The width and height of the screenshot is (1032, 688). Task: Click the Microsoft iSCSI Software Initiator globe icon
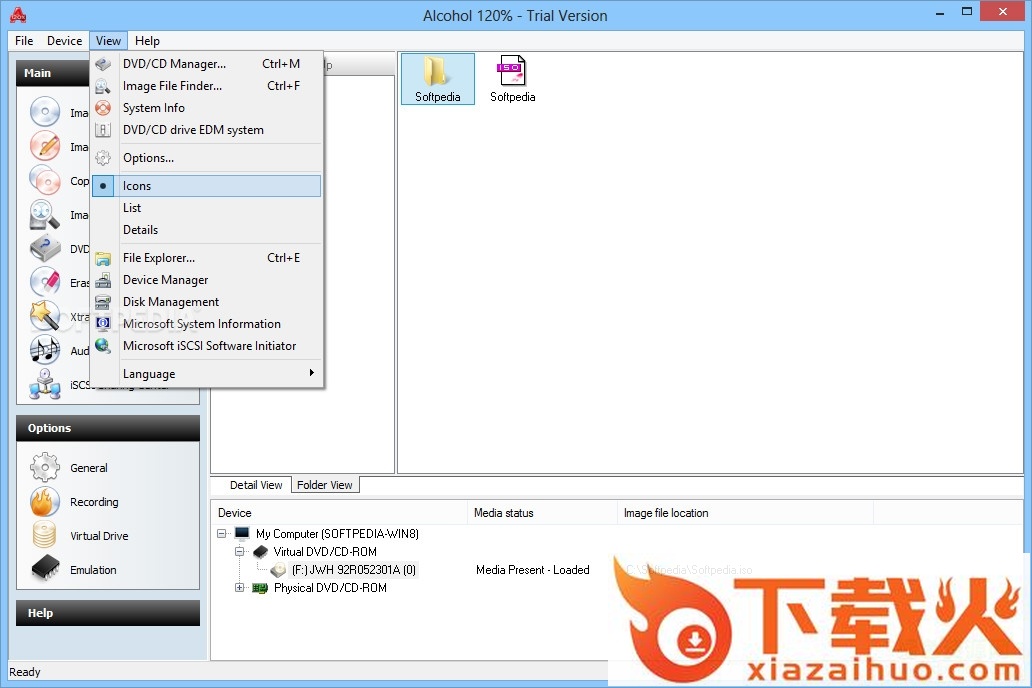(x=103, y=345)
